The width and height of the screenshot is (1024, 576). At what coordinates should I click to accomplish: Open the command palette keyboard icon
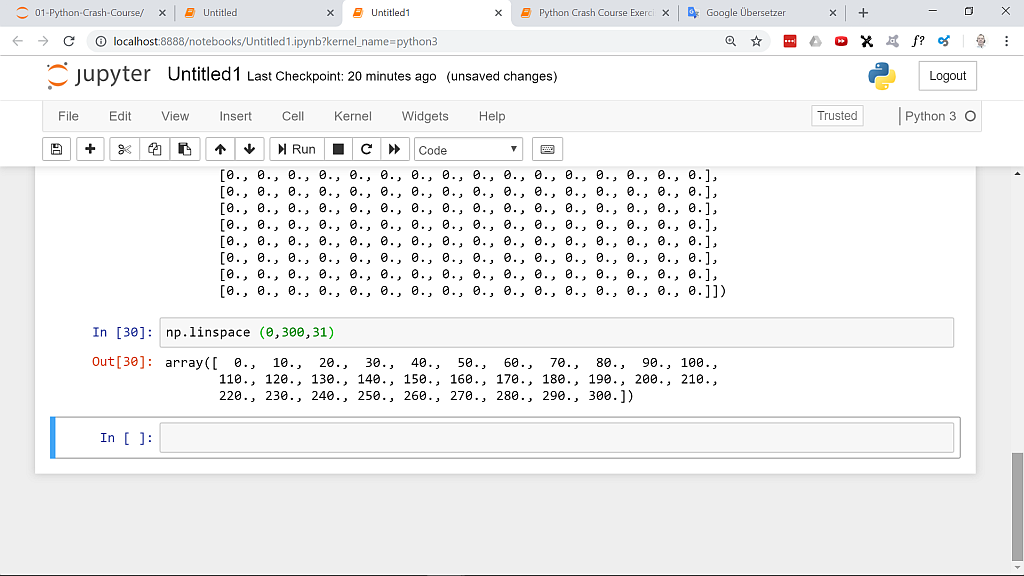547,149
